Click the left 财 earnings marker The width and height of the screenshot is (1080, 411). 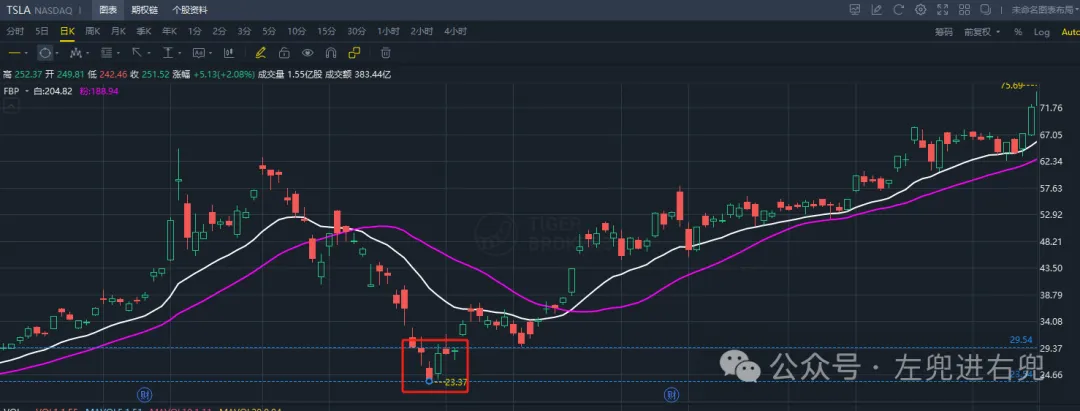pyautogui.click(x=145, y=394)
